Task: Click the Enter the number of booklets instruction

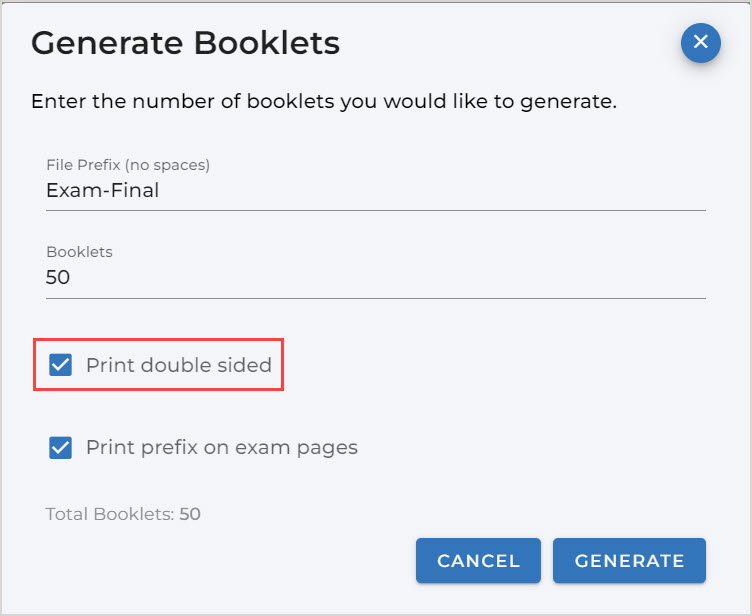Action: [x=323, y=101]
